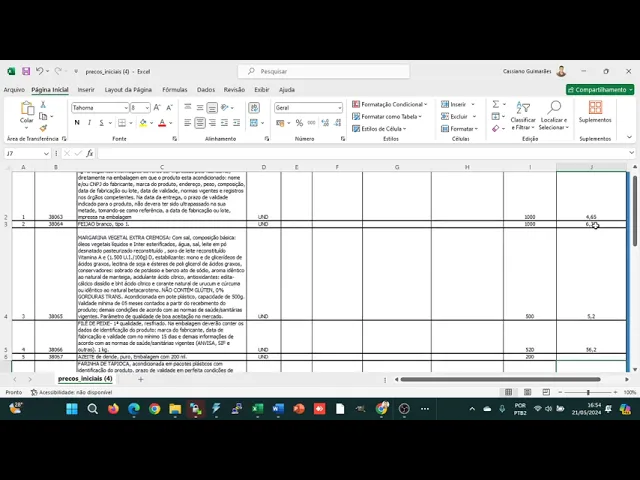
Task: Switch to the Dados tab
Action: [206, 90]
